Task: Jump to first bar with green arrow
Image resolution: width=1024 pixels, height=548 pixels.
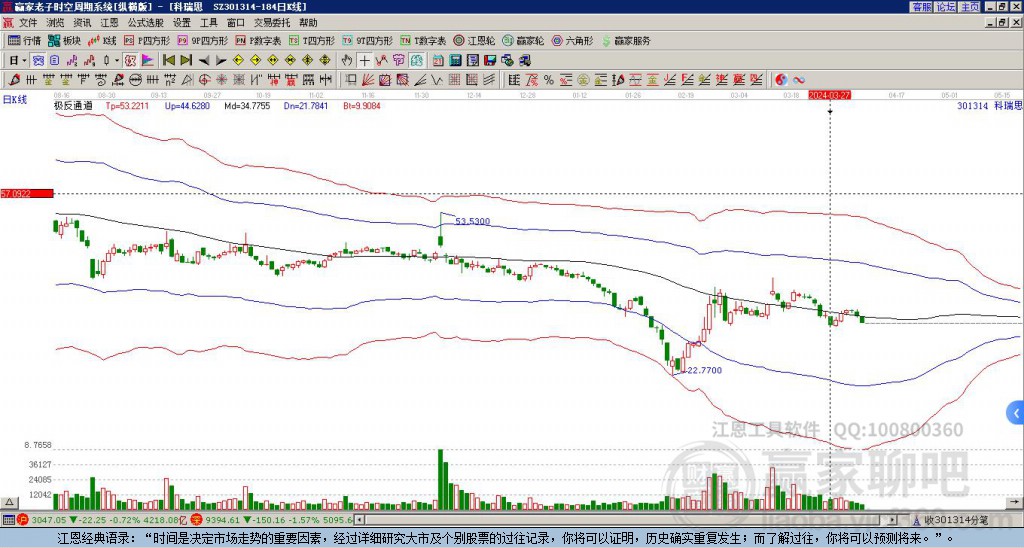Action: click(x=168, y=61)
